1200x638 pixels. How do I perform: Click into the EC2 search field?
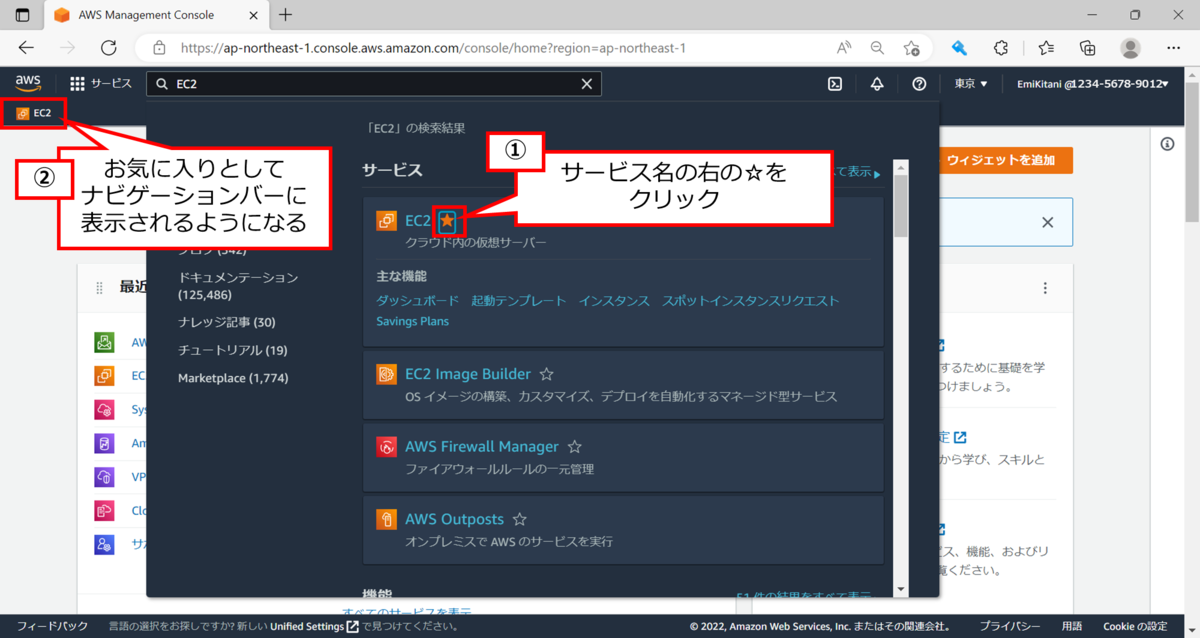tap(374, 84)
